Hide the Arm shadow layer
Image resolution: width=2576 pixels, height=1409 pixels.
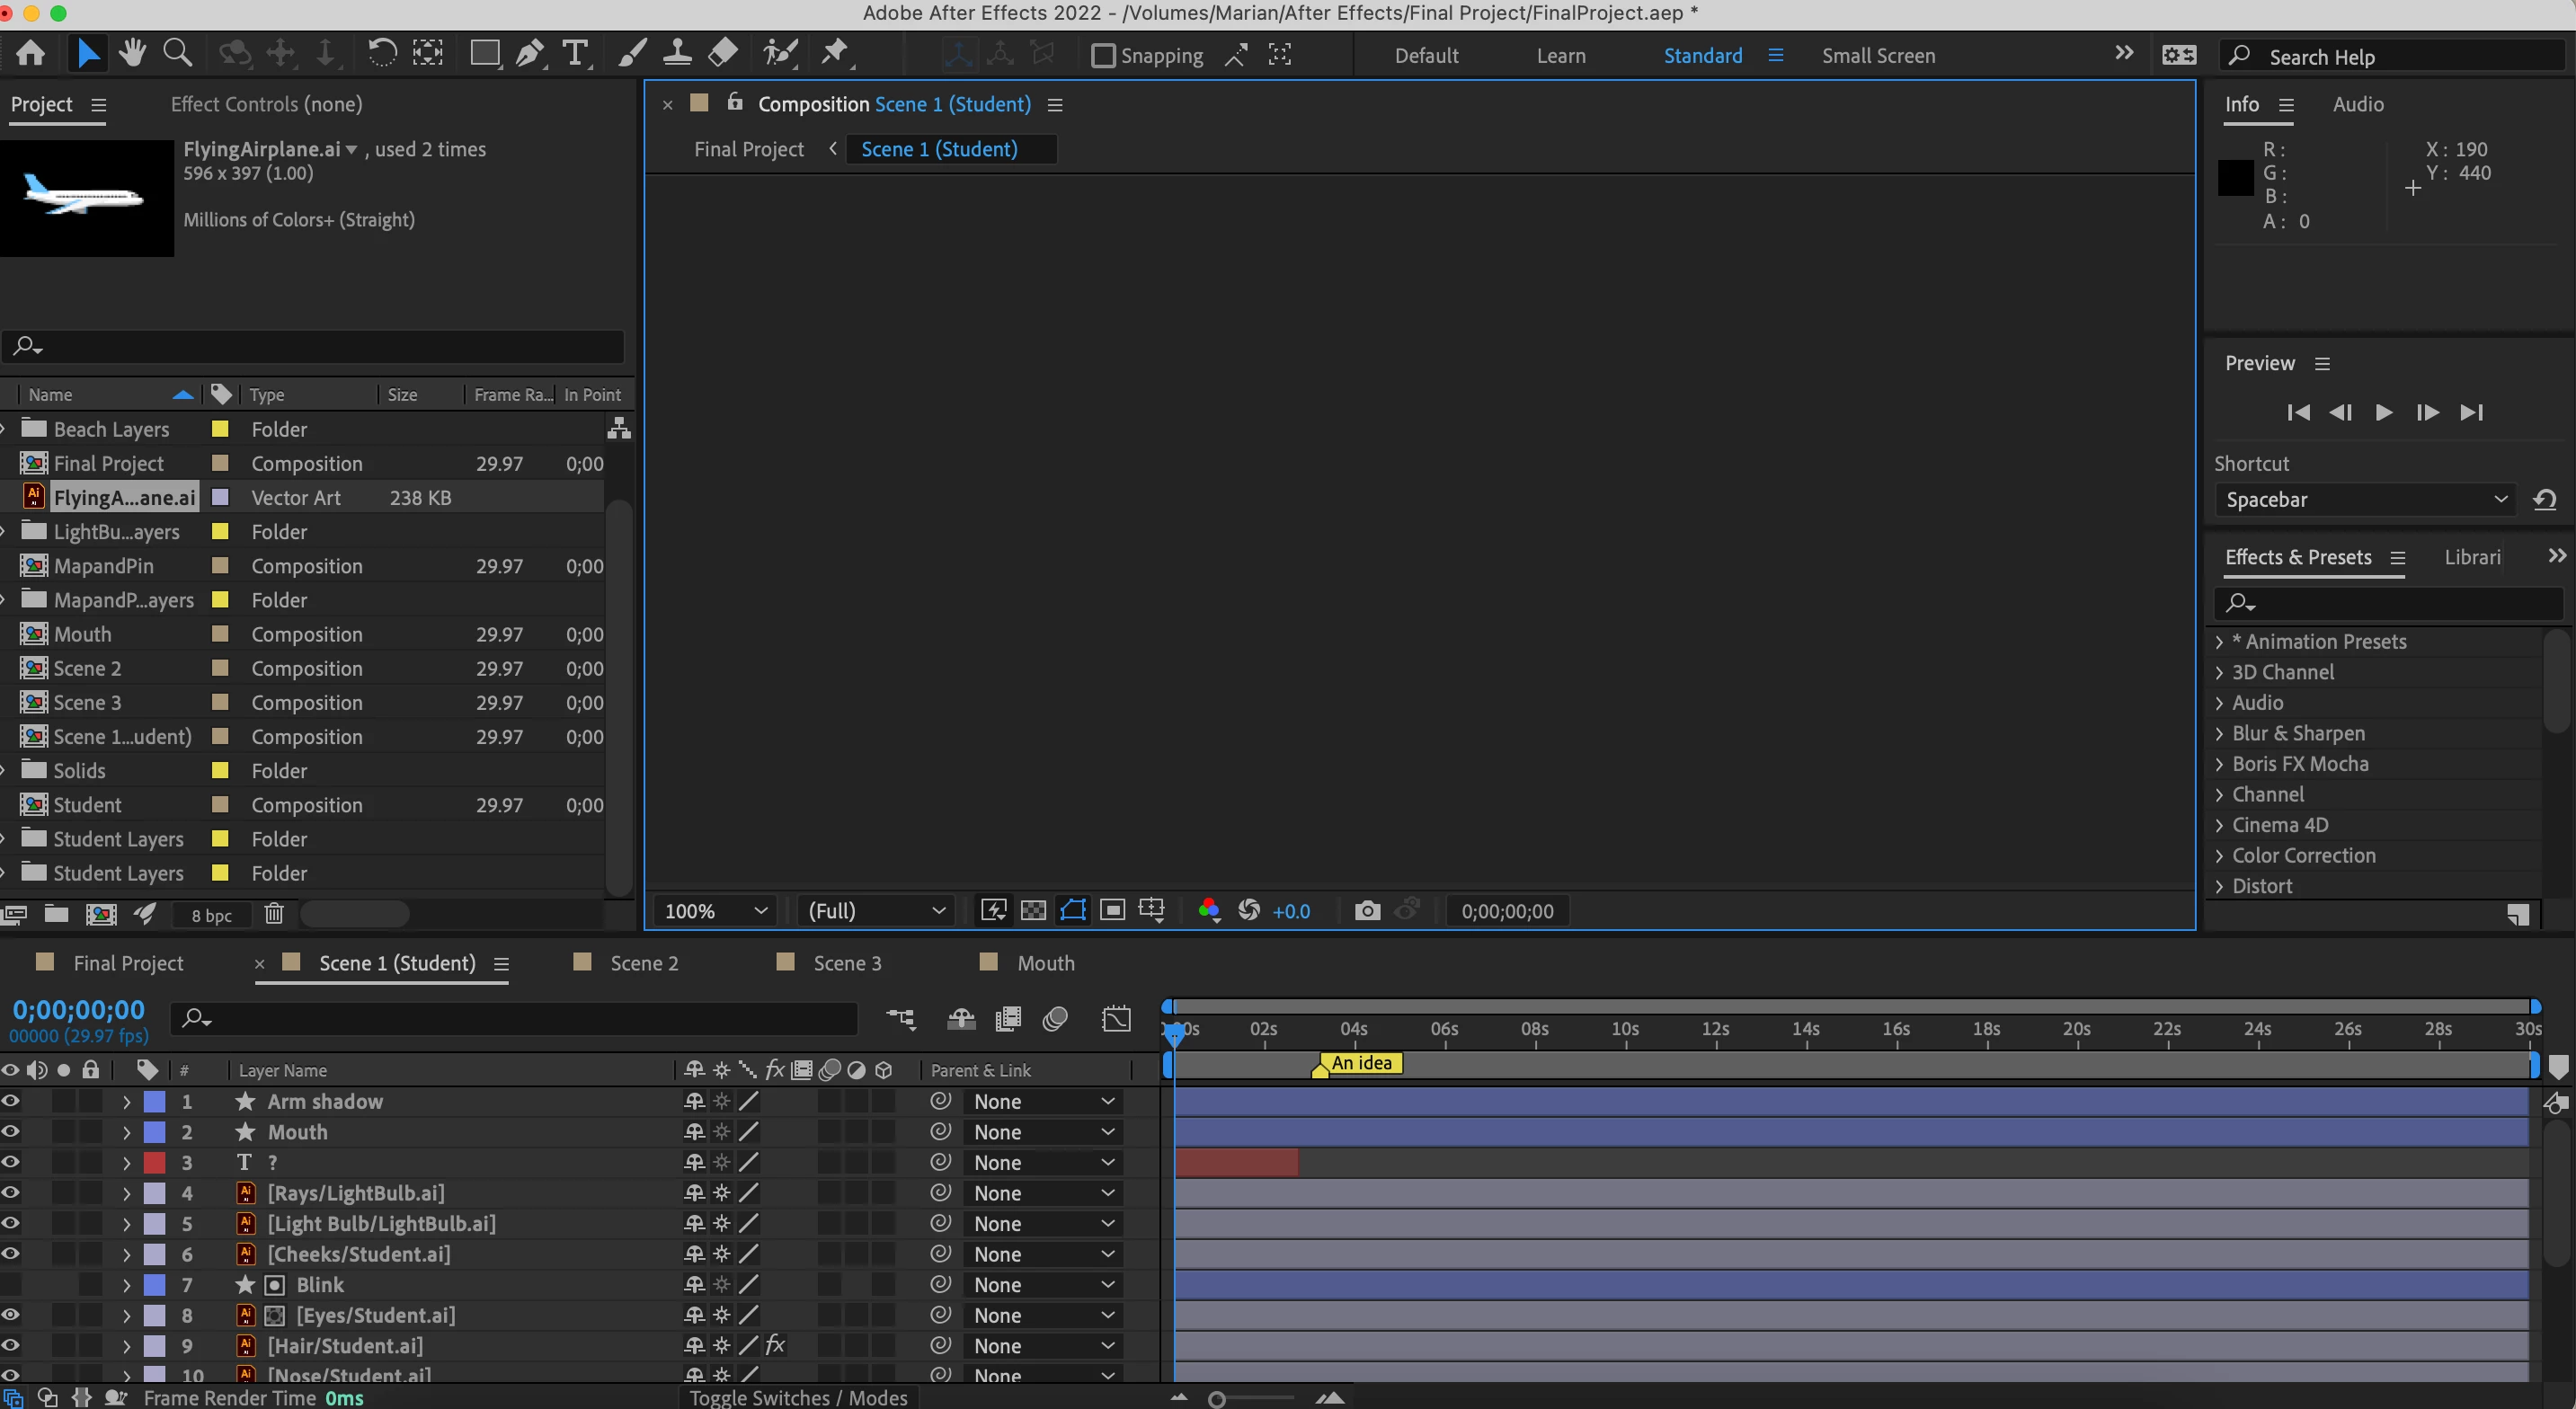click(x=11, y=1101)
